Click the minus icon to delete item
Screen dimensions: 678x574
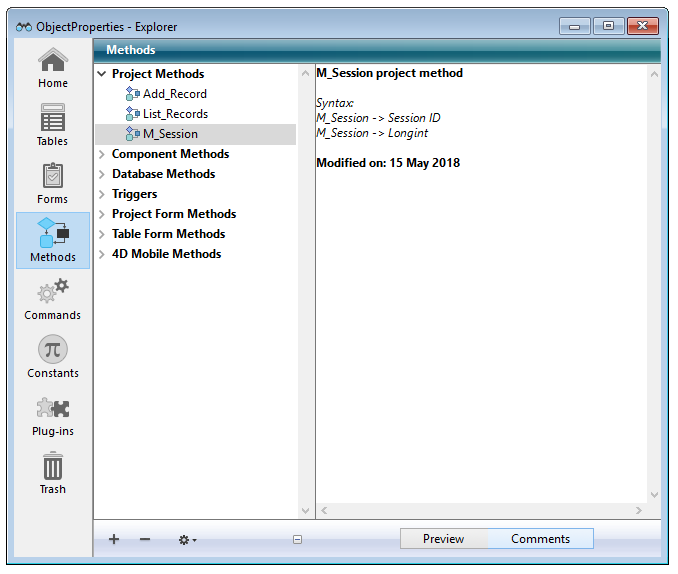pyautogui.click(x=145, y=539)
